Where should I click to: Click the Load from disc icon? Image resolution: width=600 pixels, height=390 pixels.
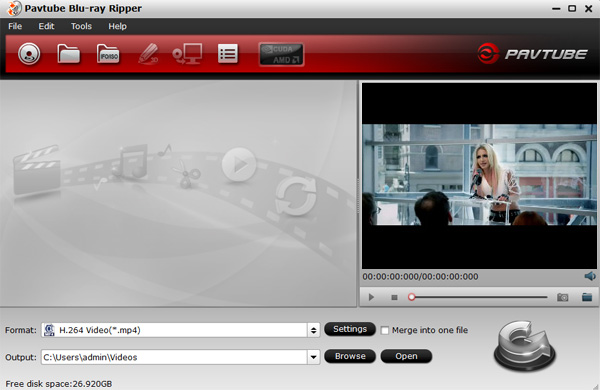click(29, 54)
